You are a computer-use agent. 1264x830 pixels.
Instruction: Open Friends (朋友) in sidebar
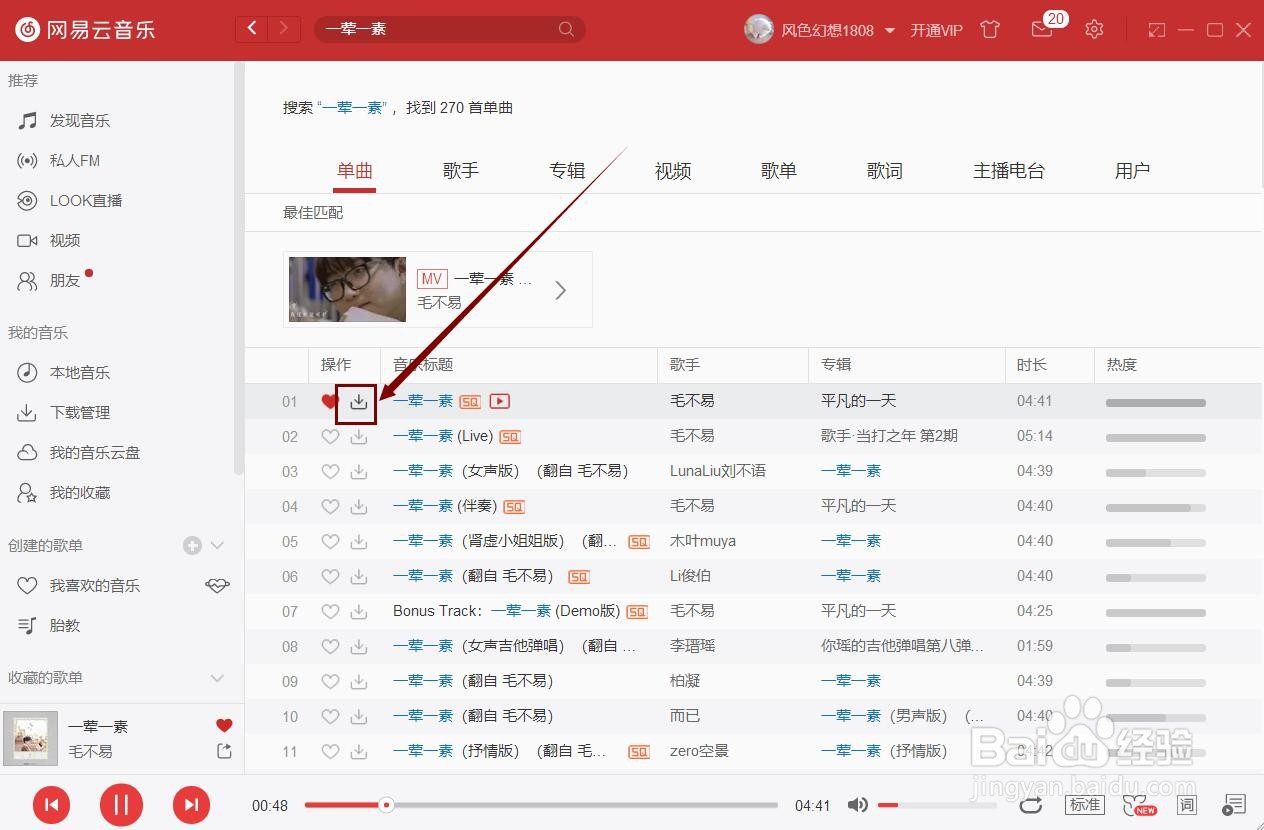(65, 281)
